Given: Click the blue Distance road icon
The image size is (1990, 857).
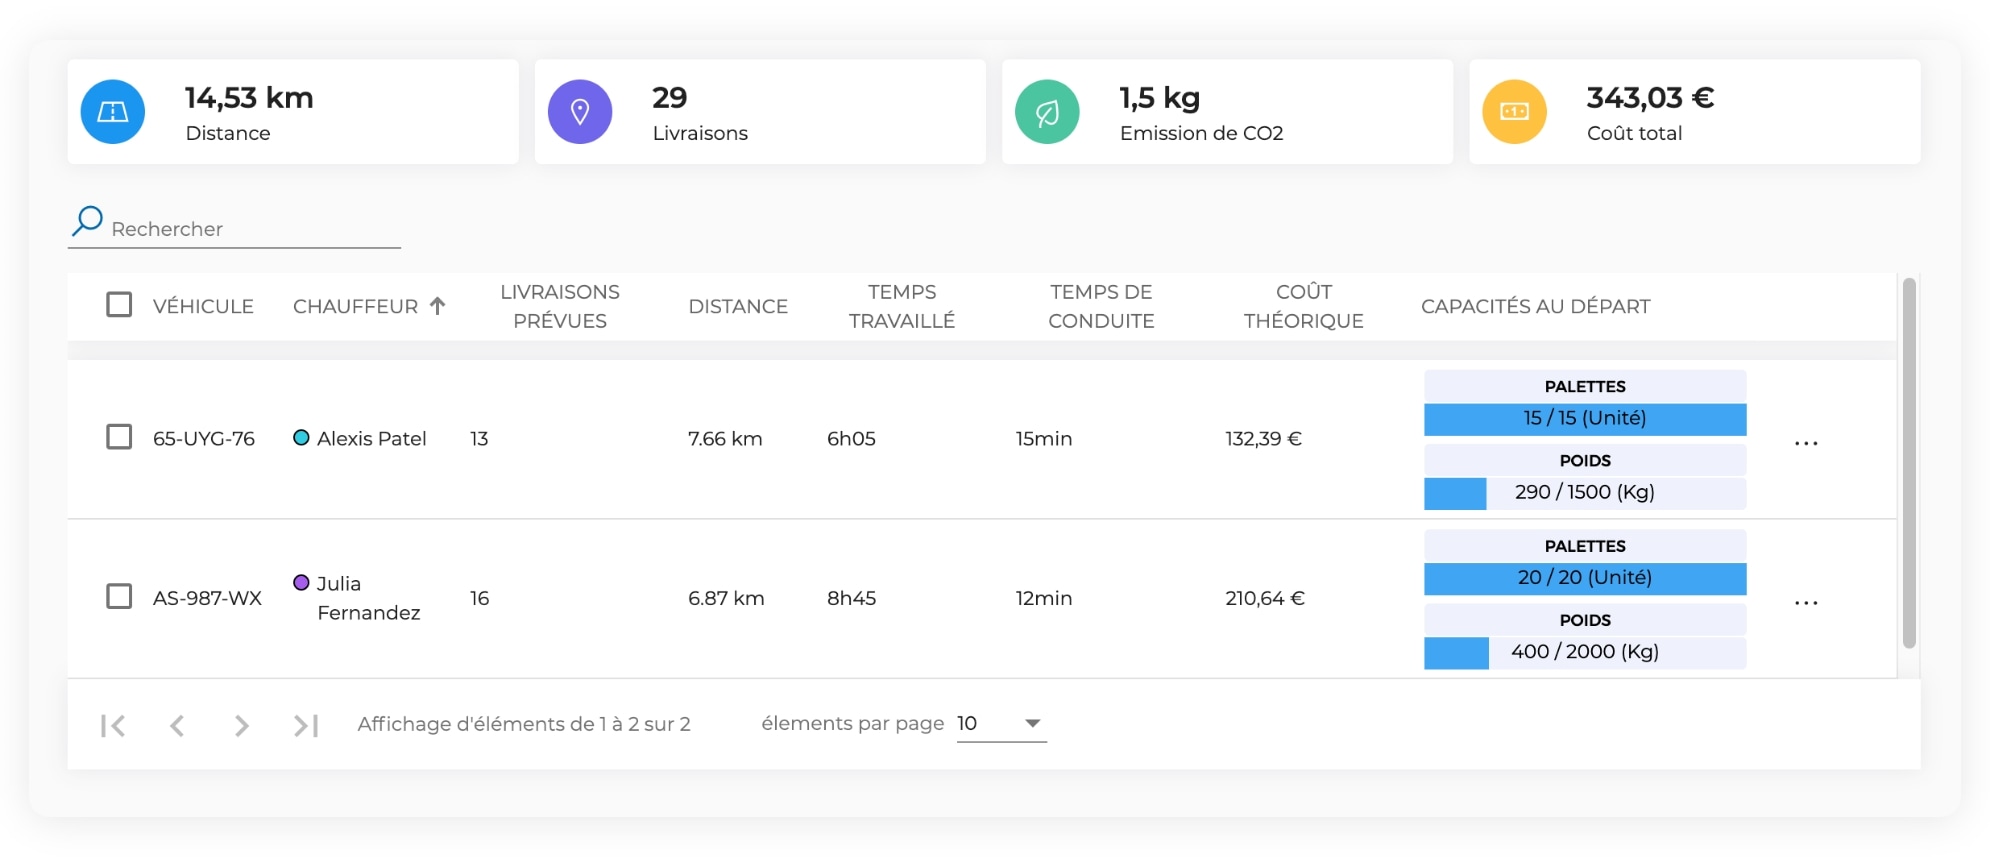Looking at the screenshot, I should coord(112,112).
